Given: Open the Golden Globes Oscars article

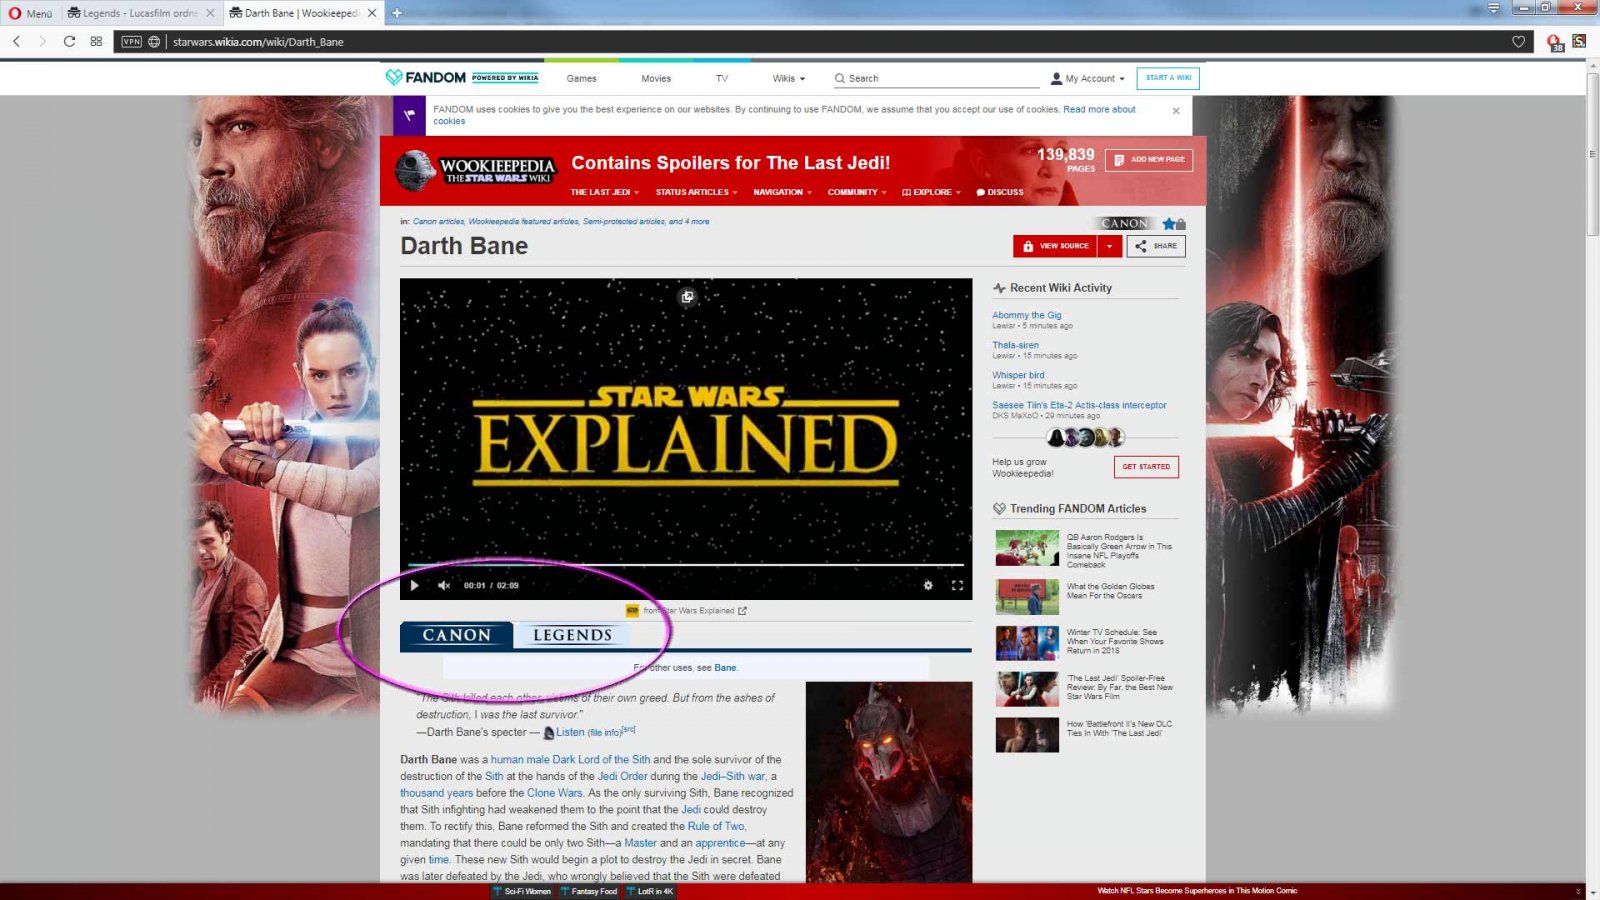Looking at the screenshot, I should (x=1110, y=591).
